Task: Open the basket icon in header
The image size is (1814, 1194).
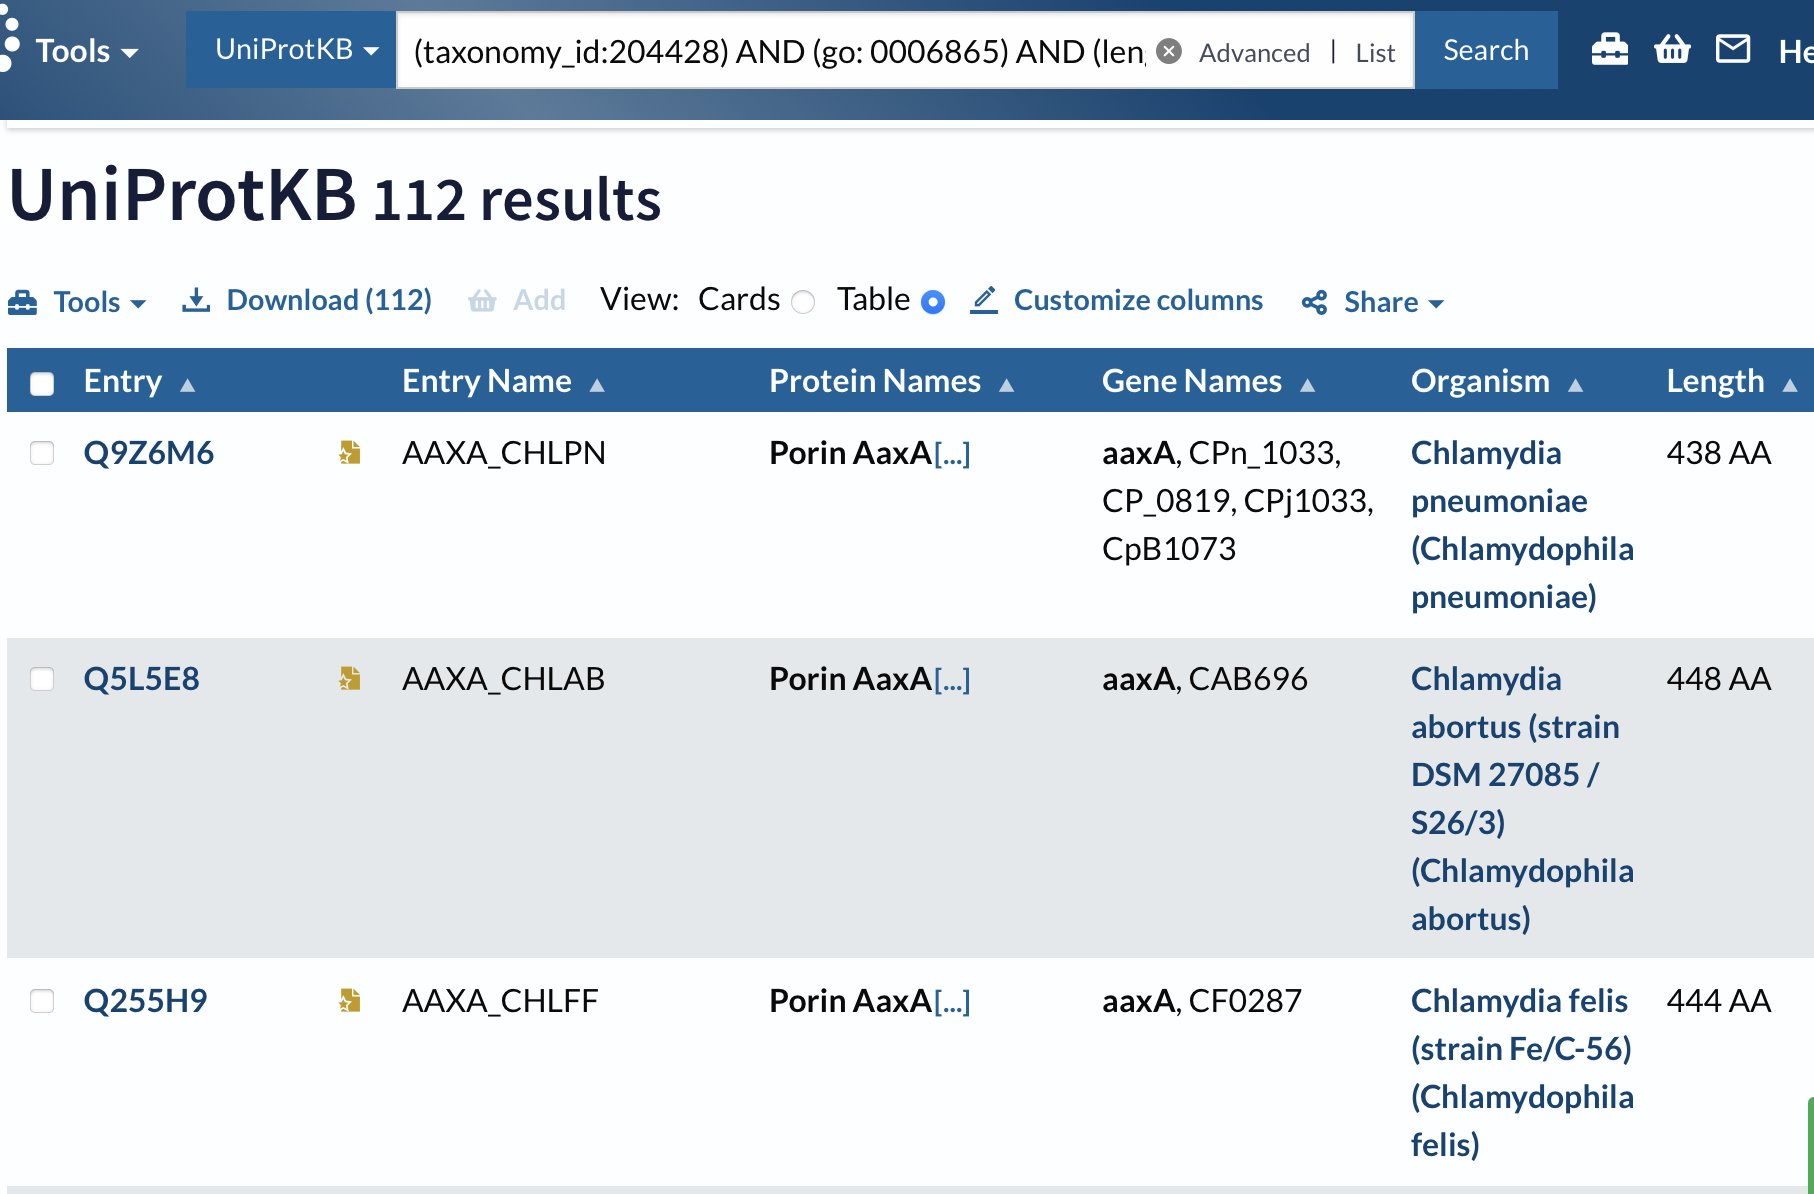Action: [x=1672, y=49]
